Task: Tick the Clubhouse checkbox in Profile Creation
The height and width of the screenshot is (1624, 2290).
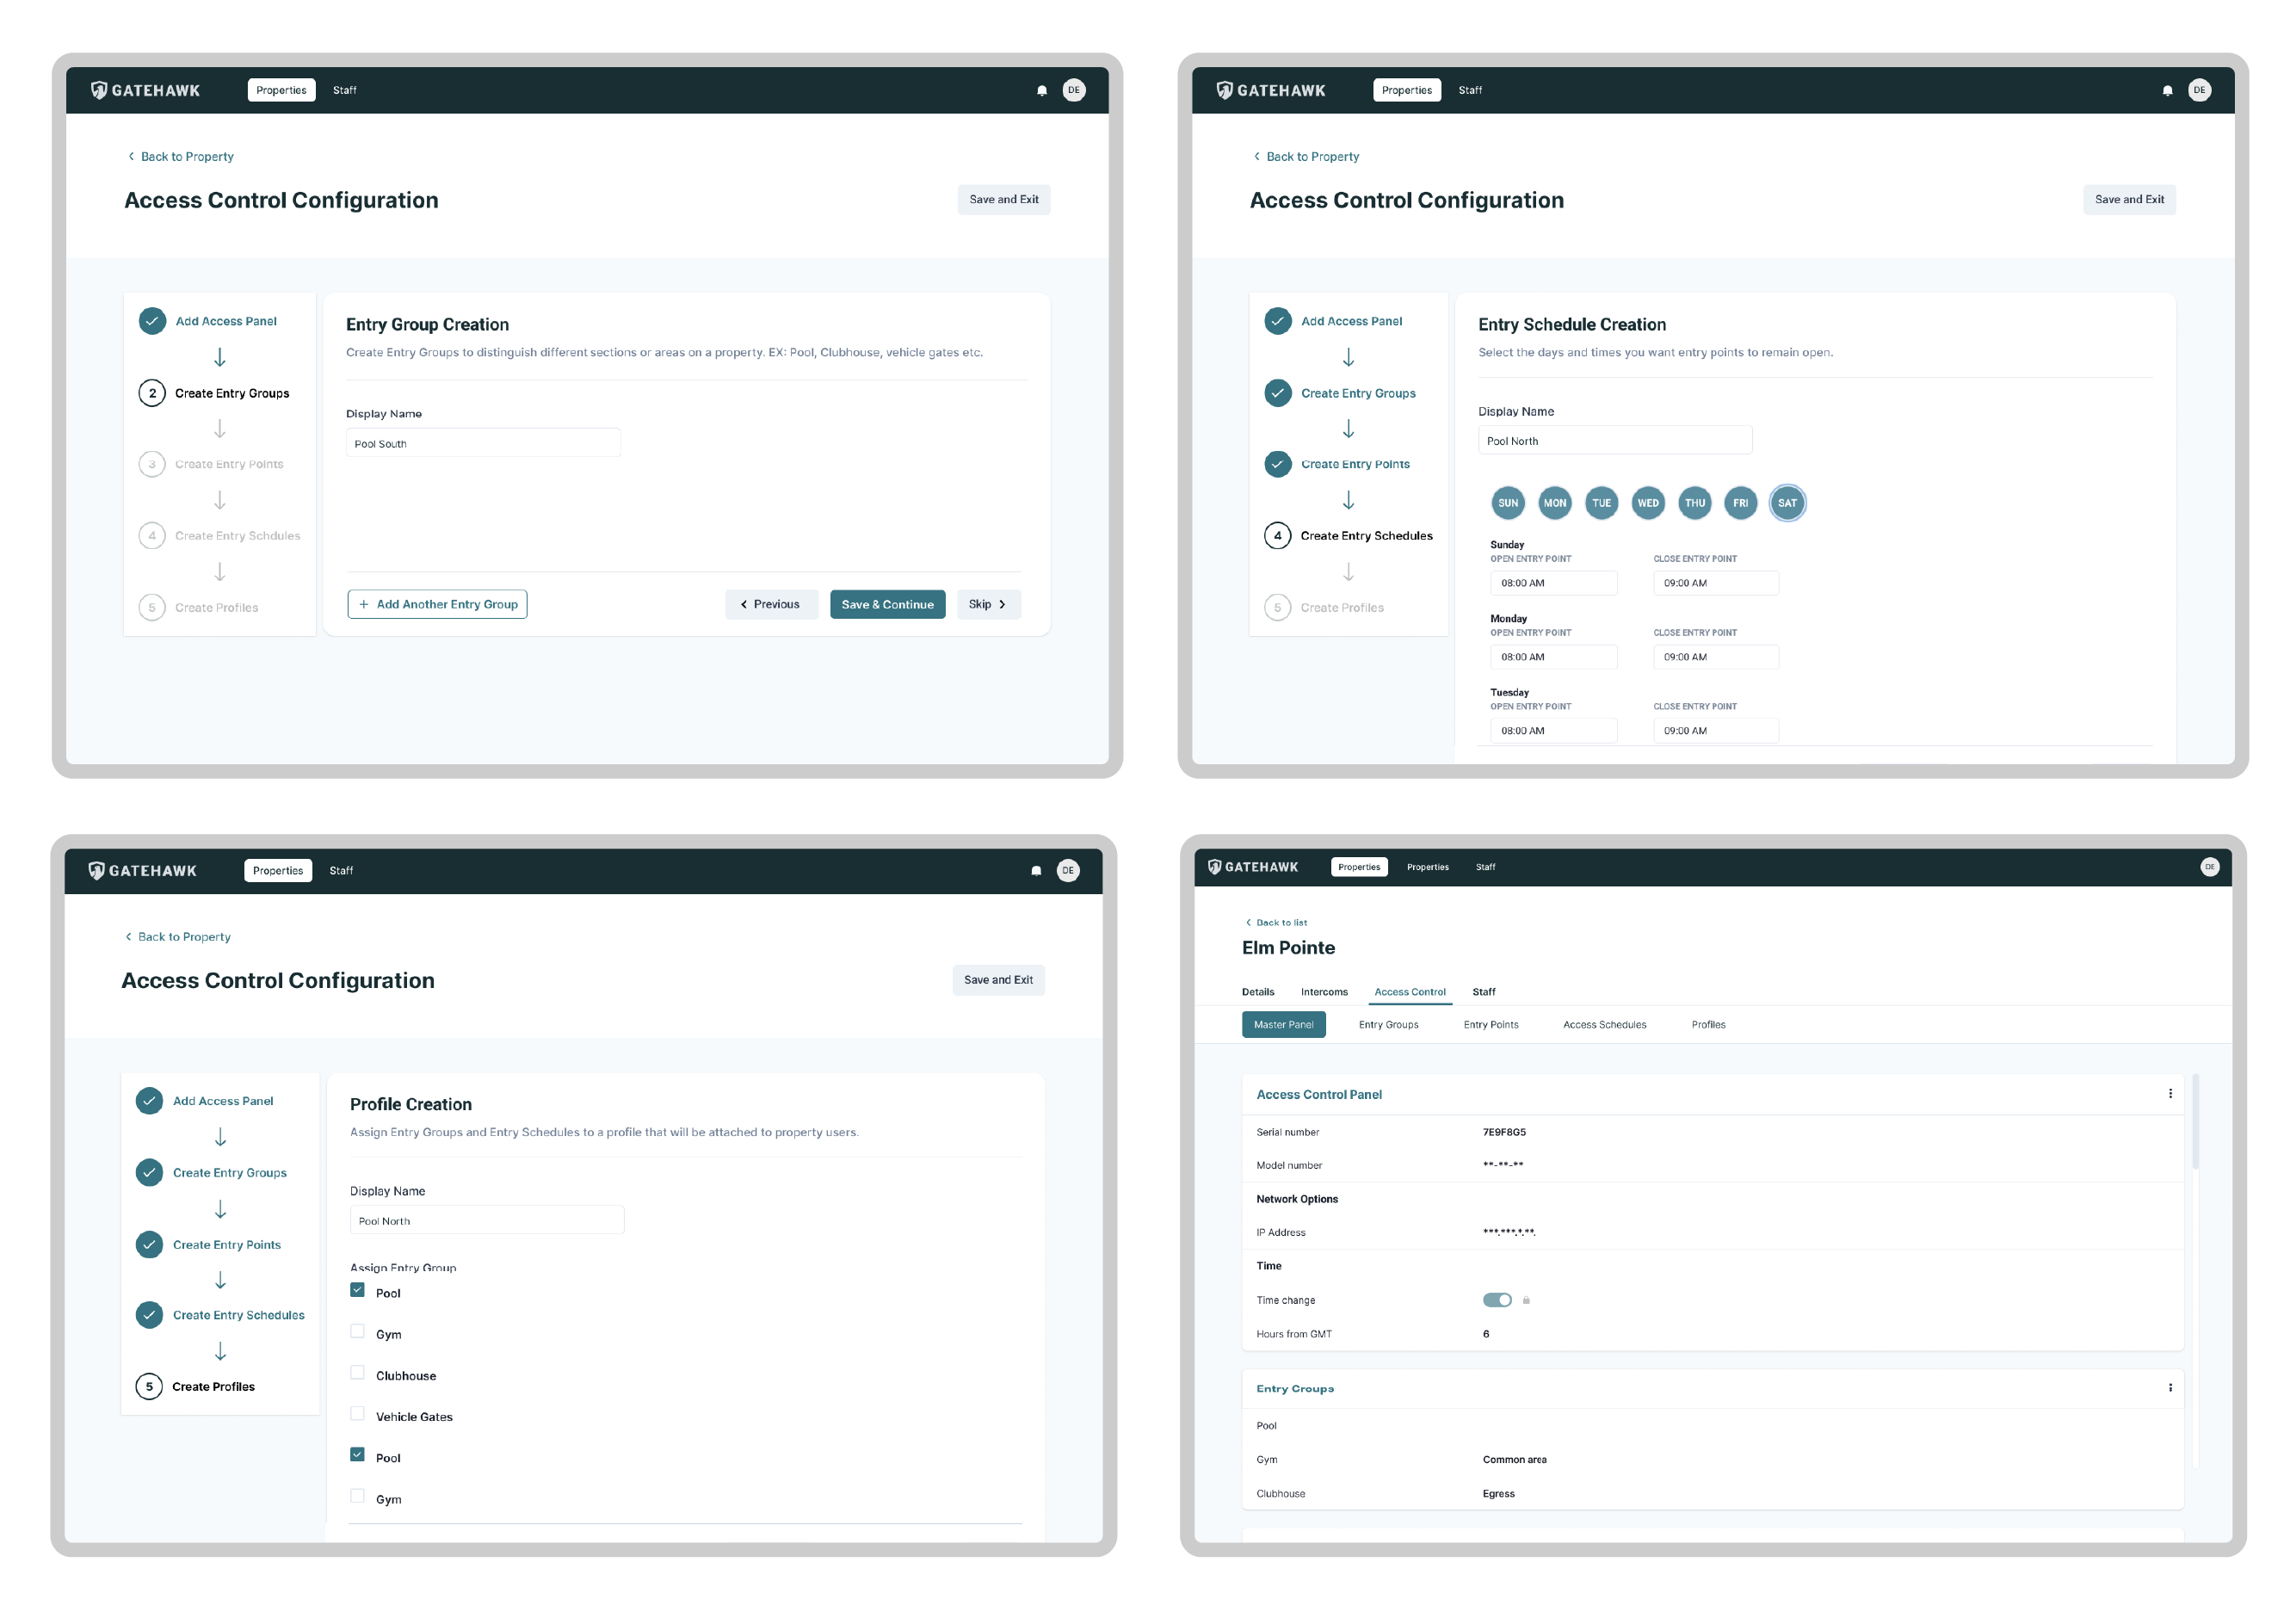Action: coord(357,1373)
